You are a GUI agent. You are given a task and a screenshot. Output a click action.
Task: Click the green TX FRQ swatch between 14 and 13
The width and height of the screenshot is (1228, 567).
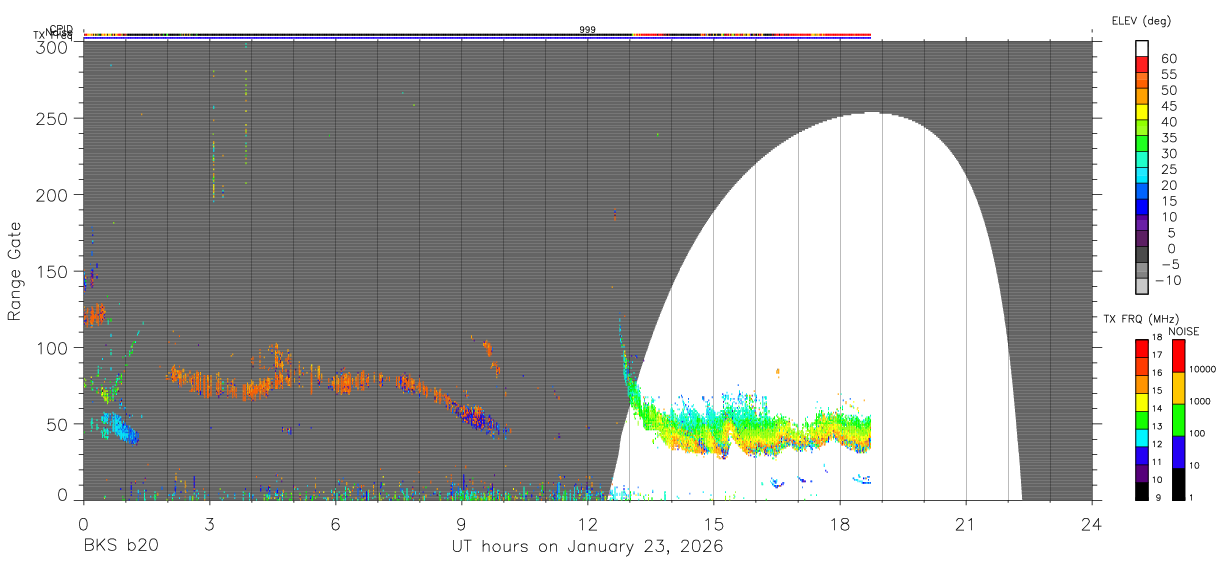tap(1142, 418)
